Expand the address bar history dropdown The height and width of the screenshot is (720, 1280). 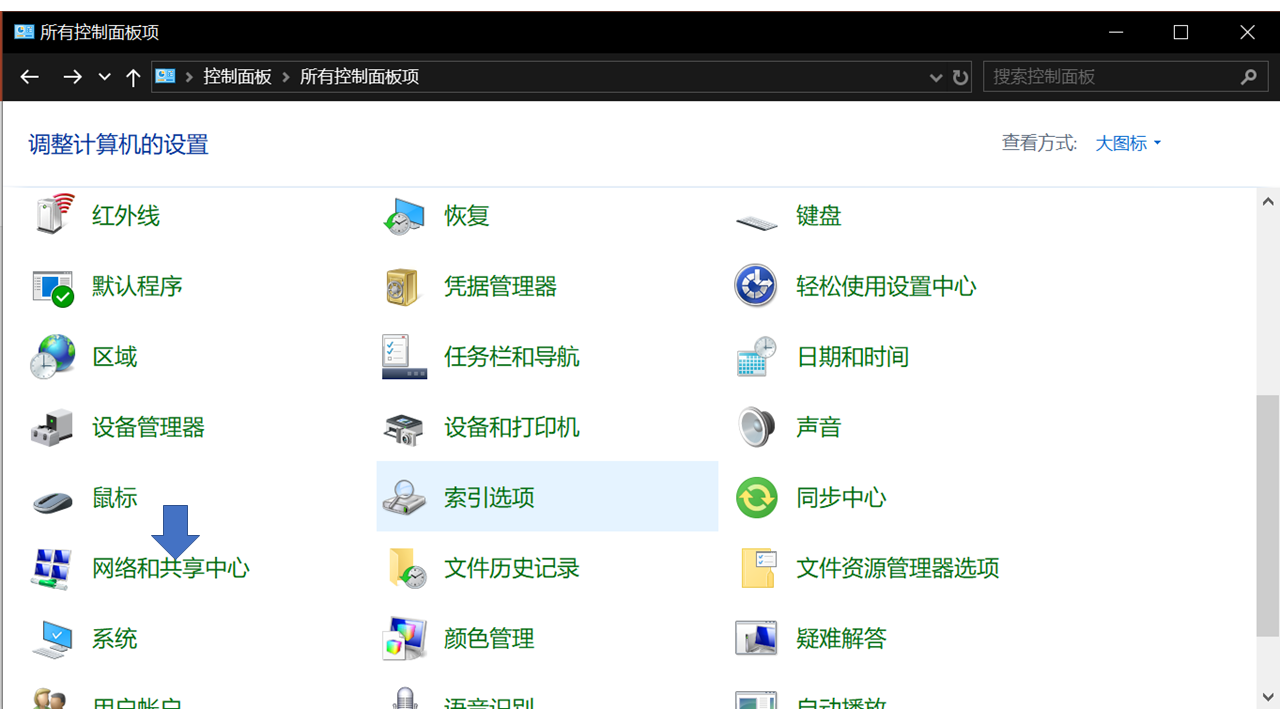pos(936,77)
